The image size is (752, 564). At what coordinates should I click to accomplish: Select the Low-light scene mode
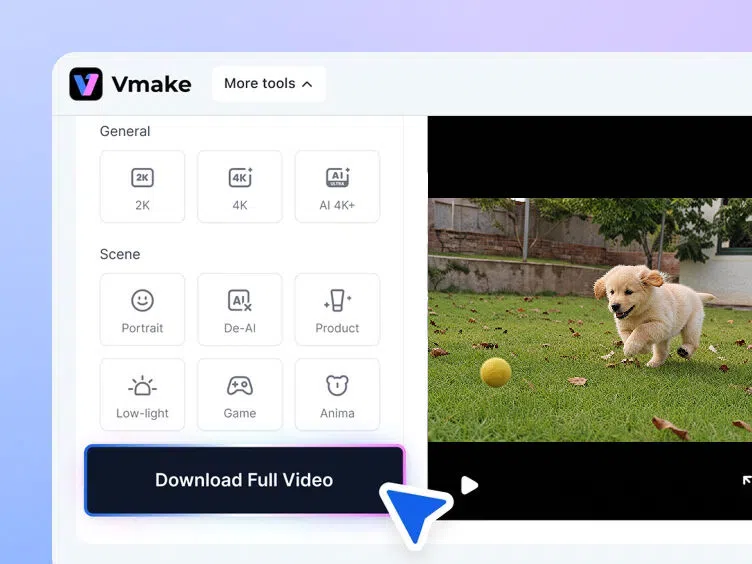[142, 394]
